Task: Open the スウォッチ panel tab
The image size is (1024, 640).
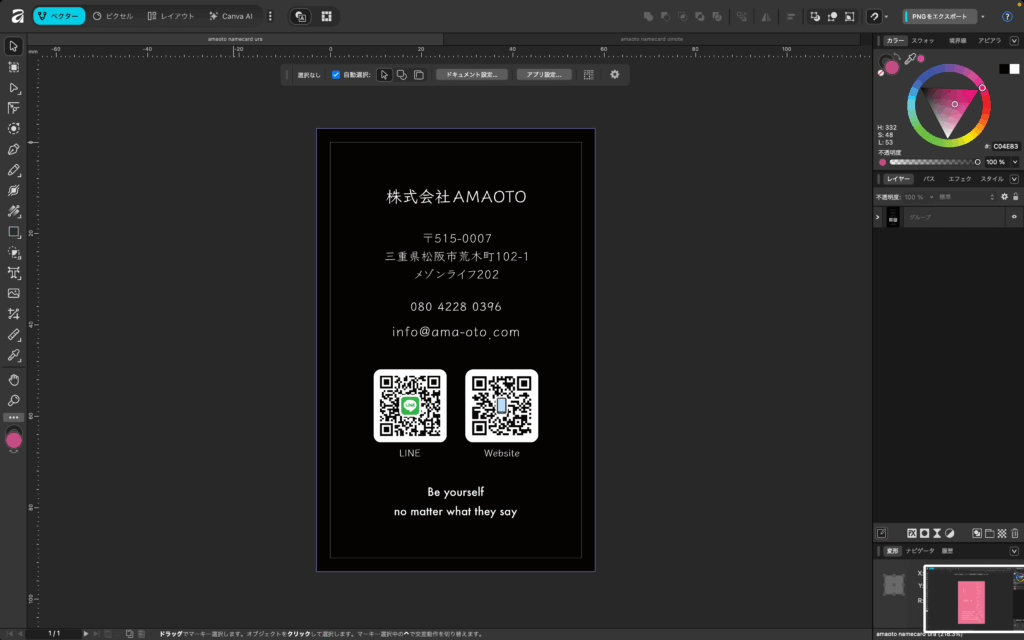Action: [x=923, y=40]
